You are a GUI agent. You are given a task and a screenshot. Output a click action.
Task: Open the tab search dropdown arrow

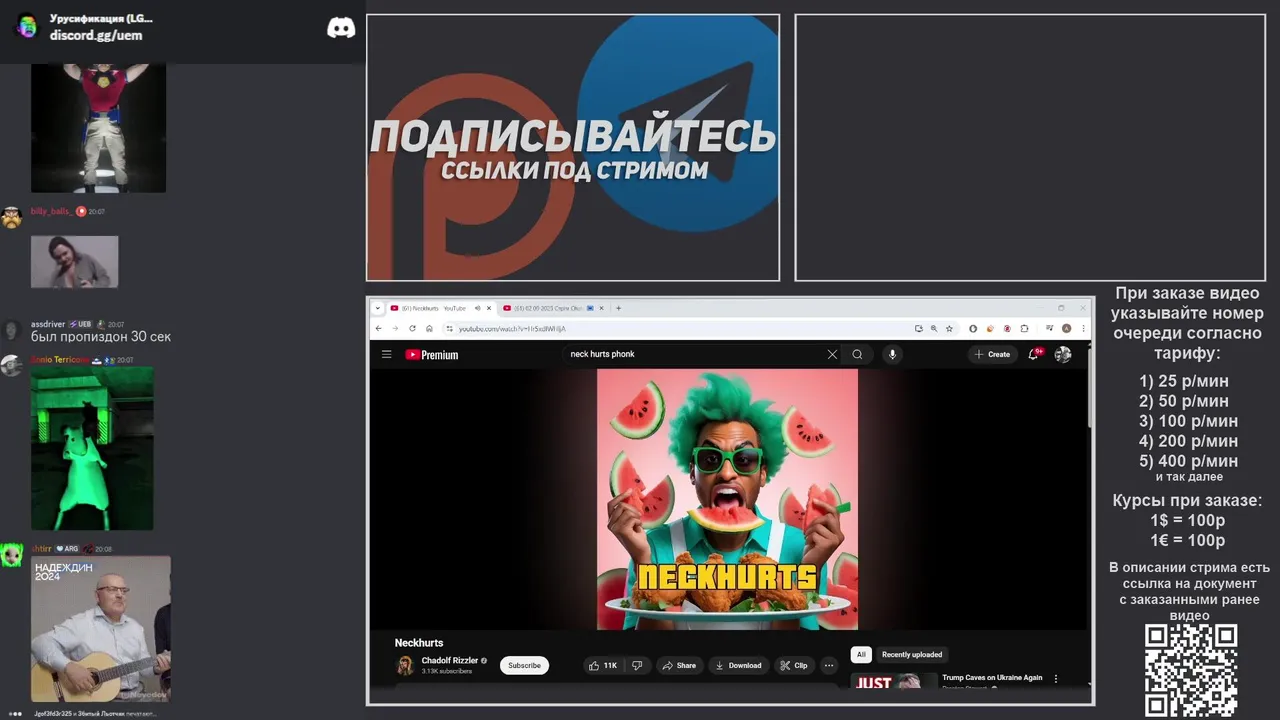[378, 308]
